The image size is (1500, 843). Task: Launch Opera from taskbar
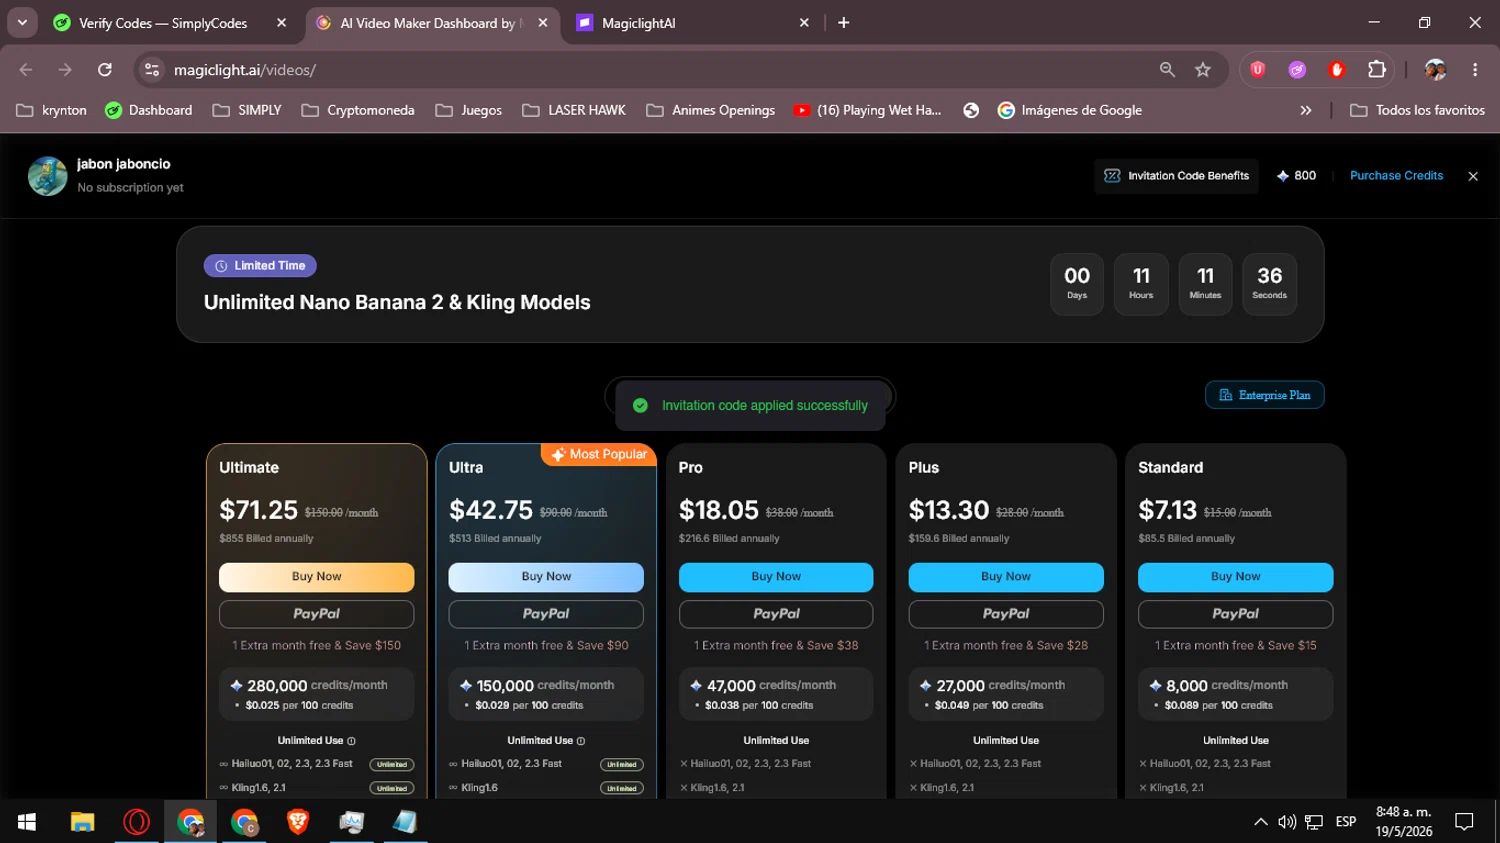coord(136,822)
